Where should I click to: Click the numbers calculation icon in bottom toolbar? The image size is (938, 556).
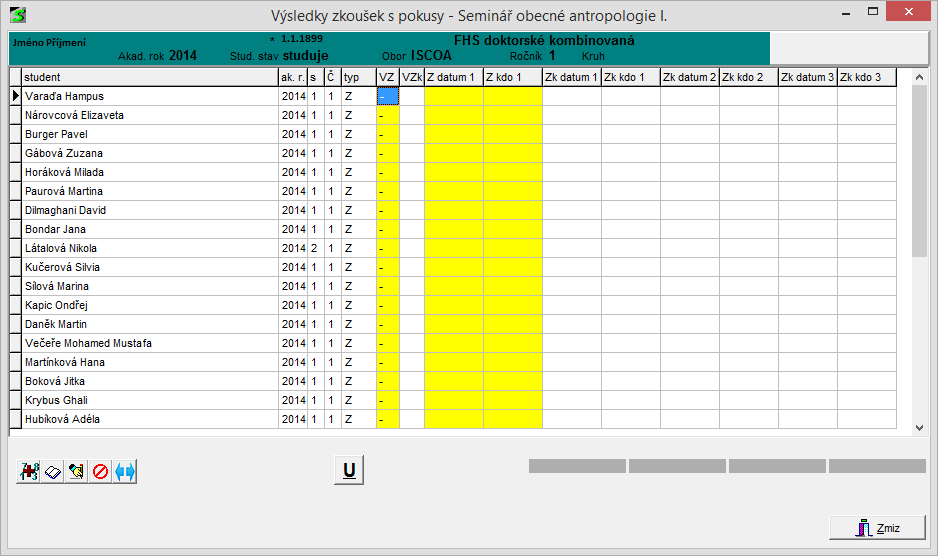[x=29, y=471]
